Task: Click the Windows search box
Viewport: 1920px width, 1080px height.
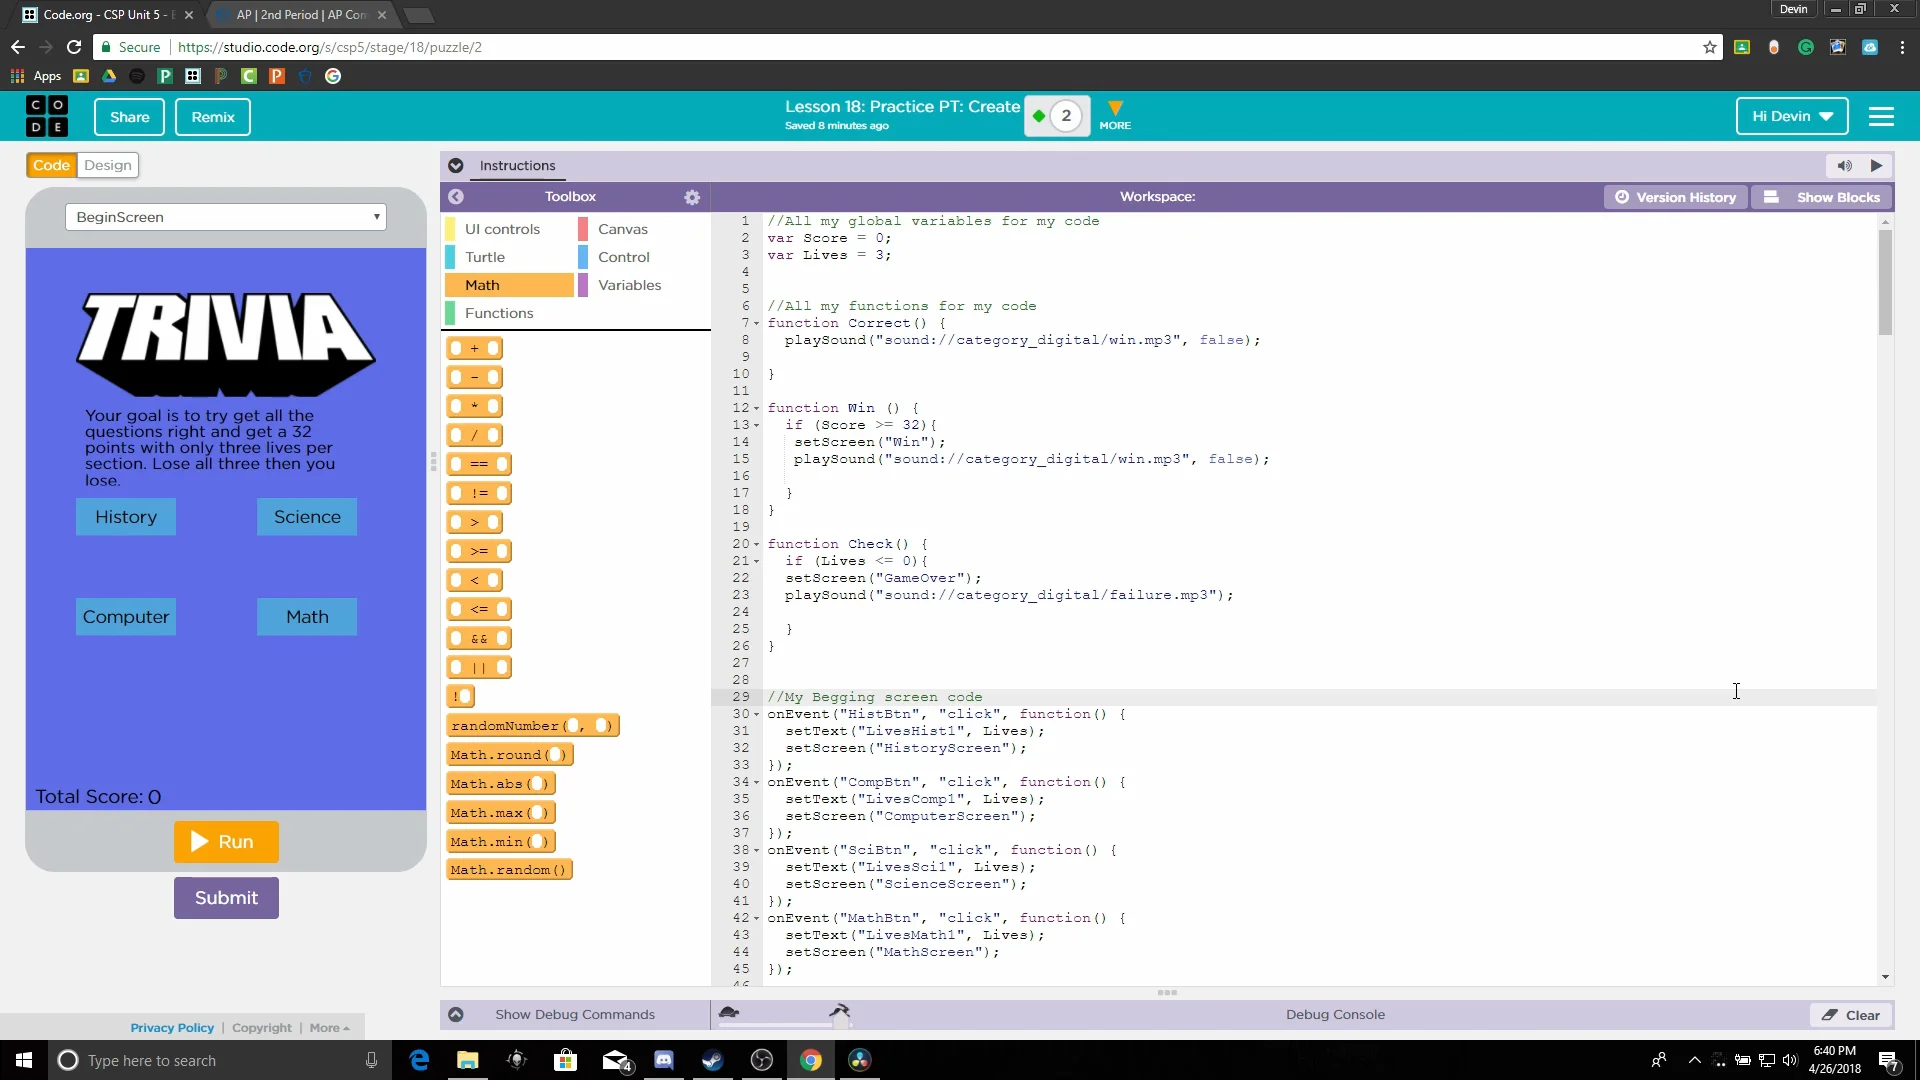Action: 200,1060
